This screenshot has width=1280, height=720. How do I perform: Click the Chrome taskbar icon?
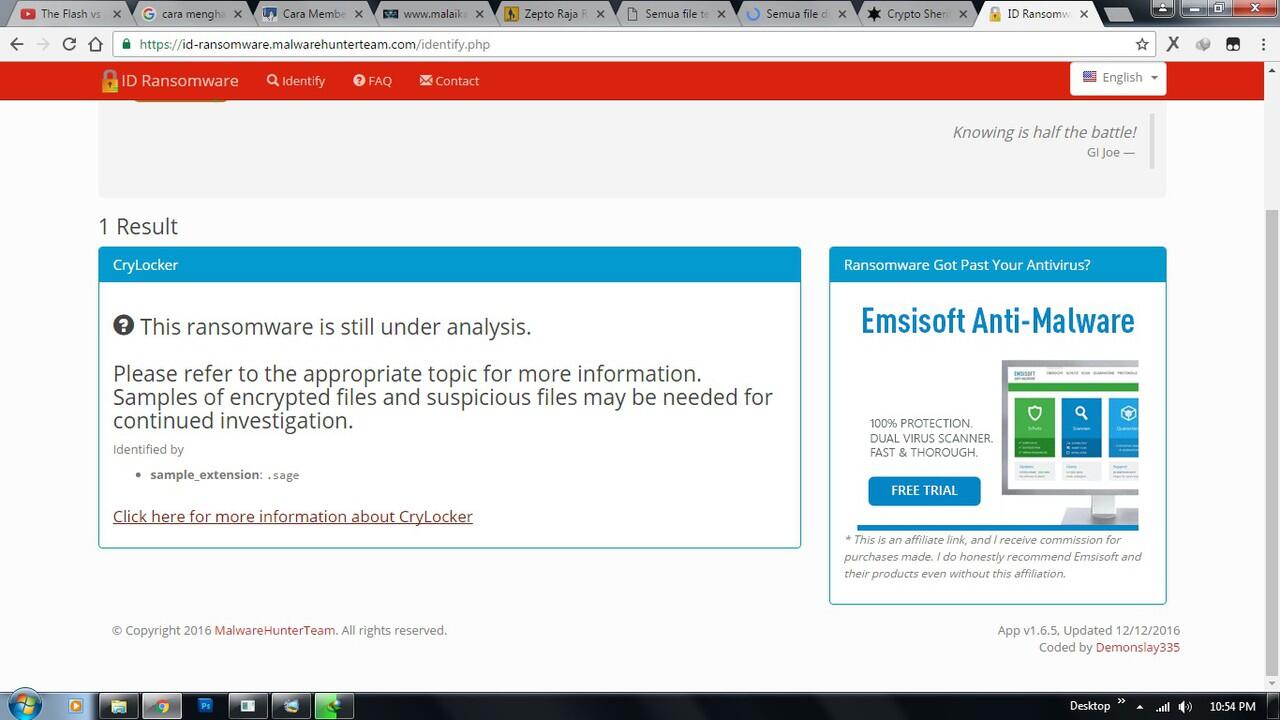click(x=161, y=706)
